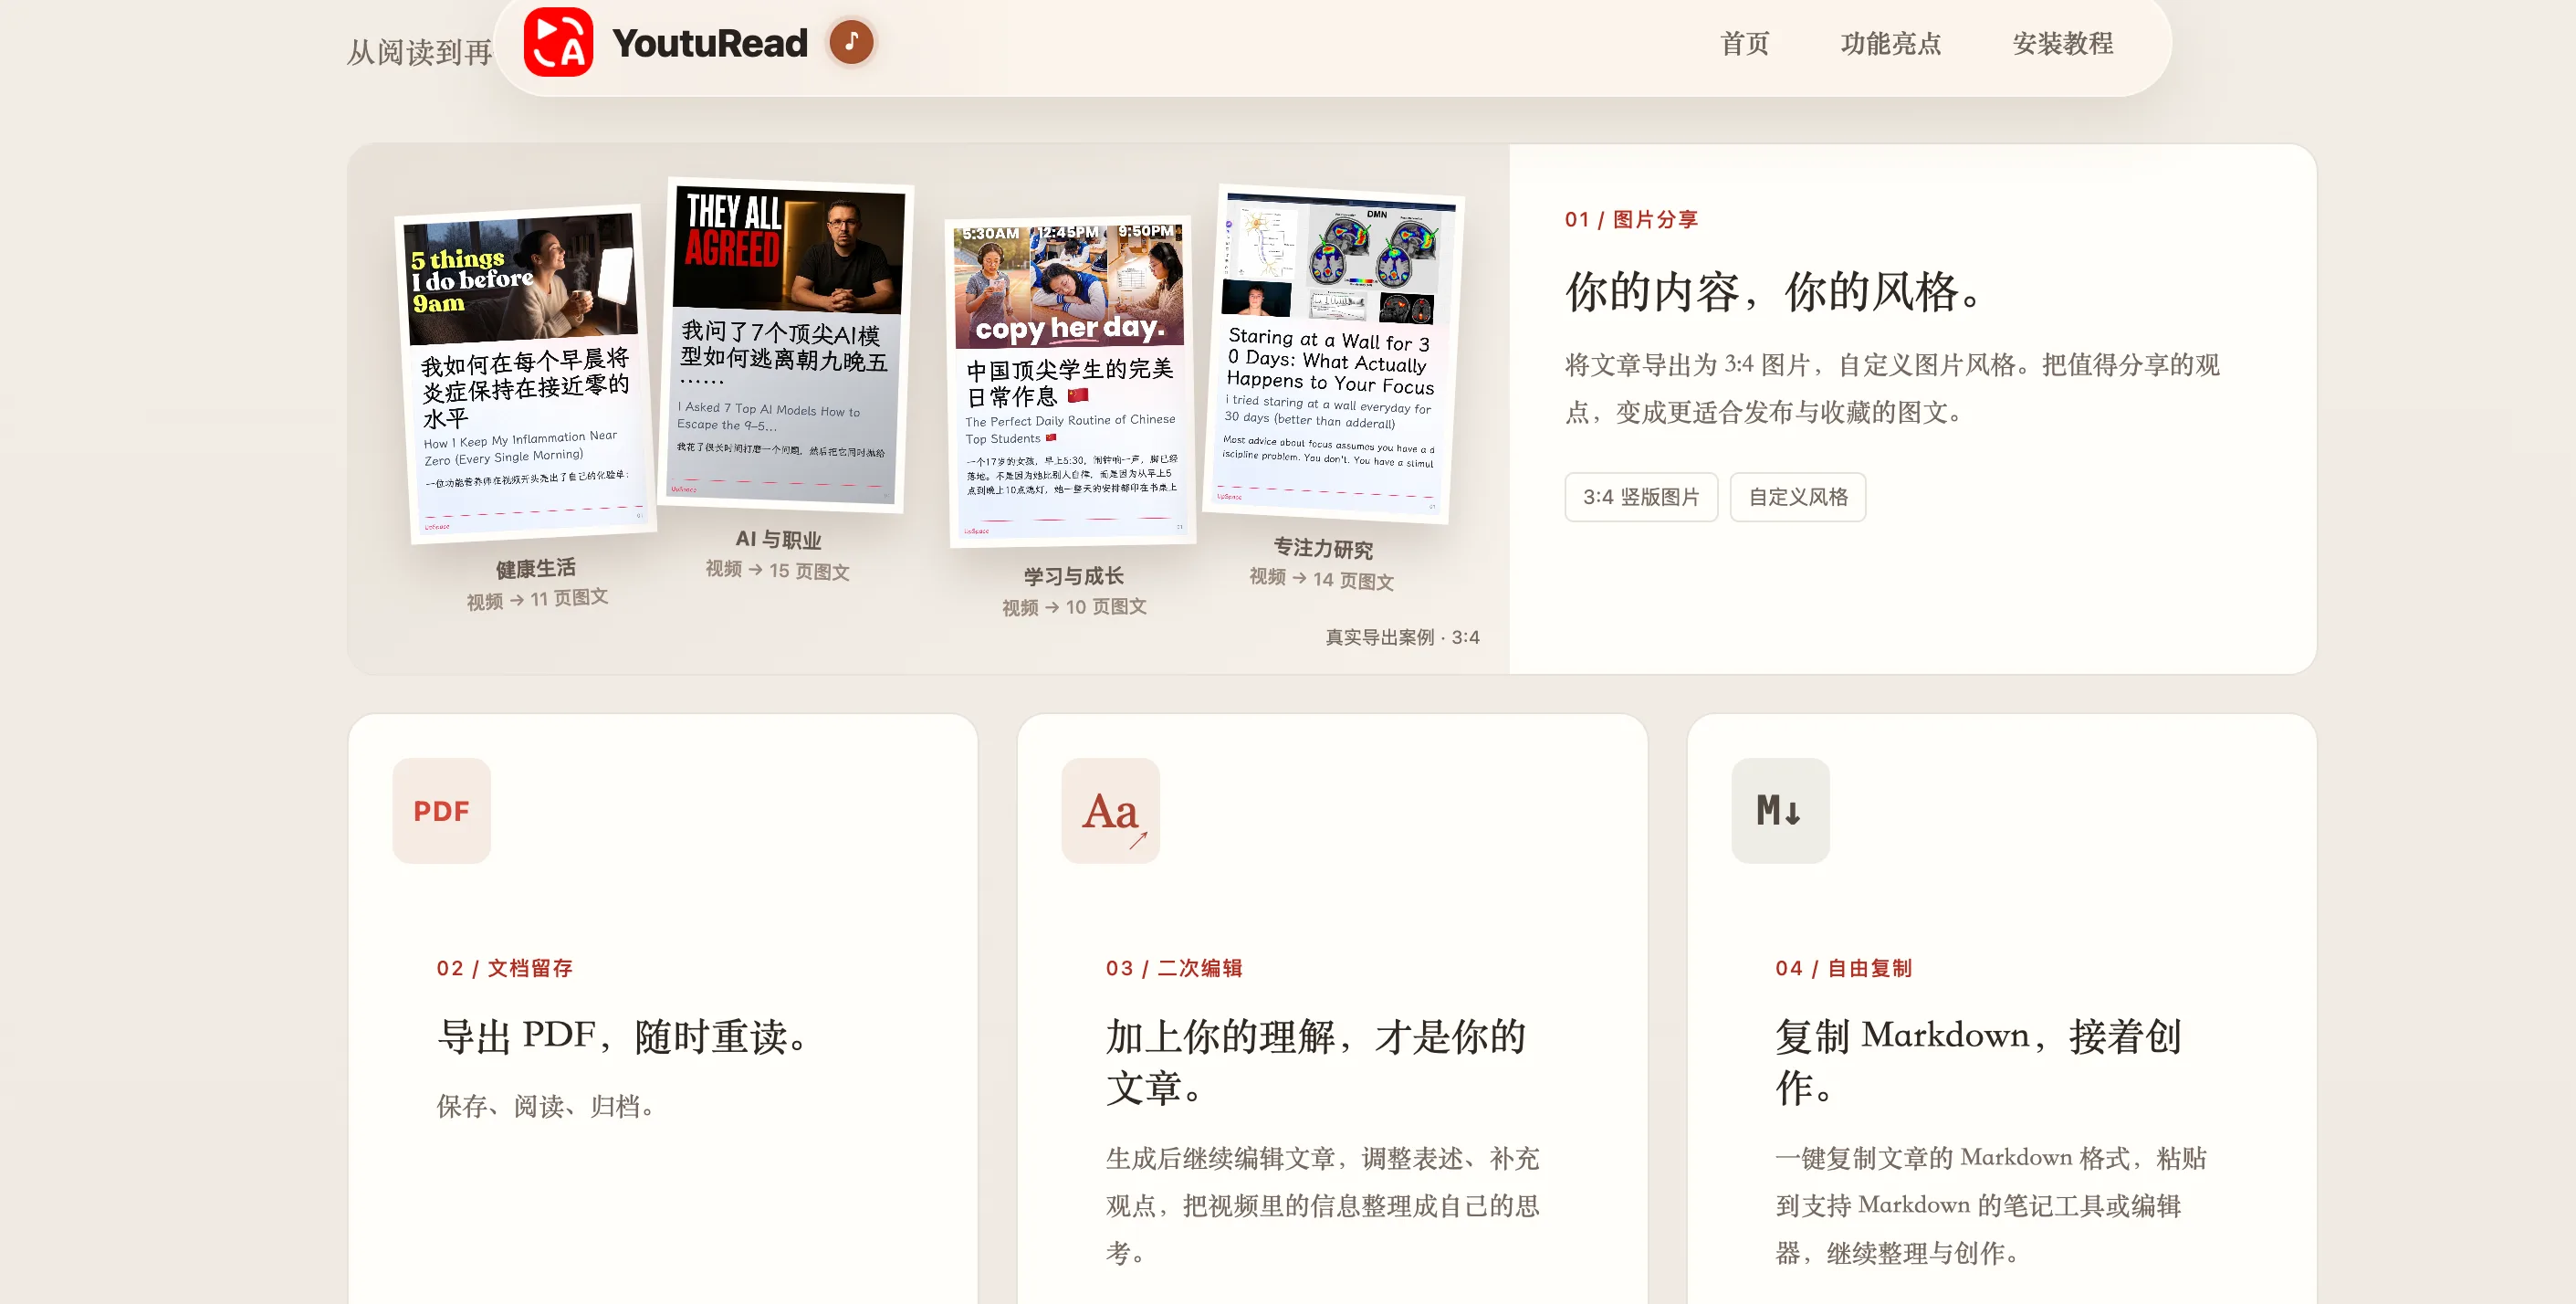The width and height of the screenshot is (2576, 1304).
Task: Click '视频 → 15 页图文' text
Action: (x=777, y=570)
